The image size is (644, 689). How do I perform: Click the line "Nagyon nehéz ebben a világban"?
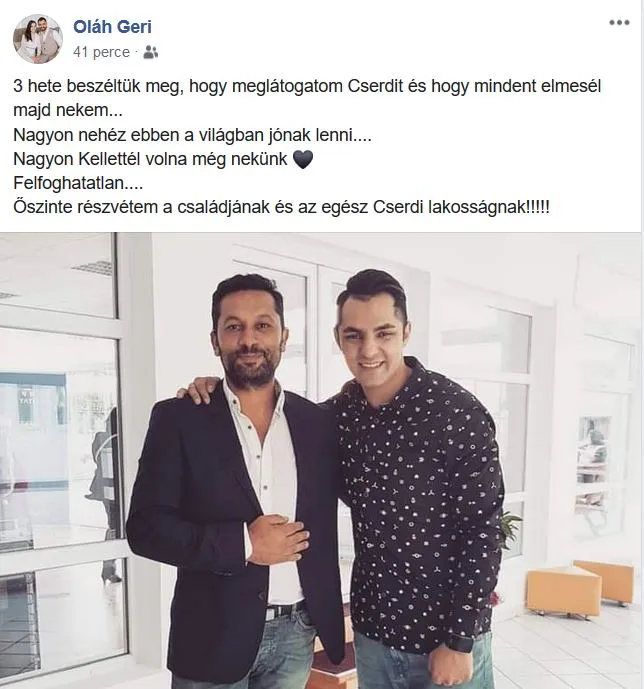(x=192, y=135)
